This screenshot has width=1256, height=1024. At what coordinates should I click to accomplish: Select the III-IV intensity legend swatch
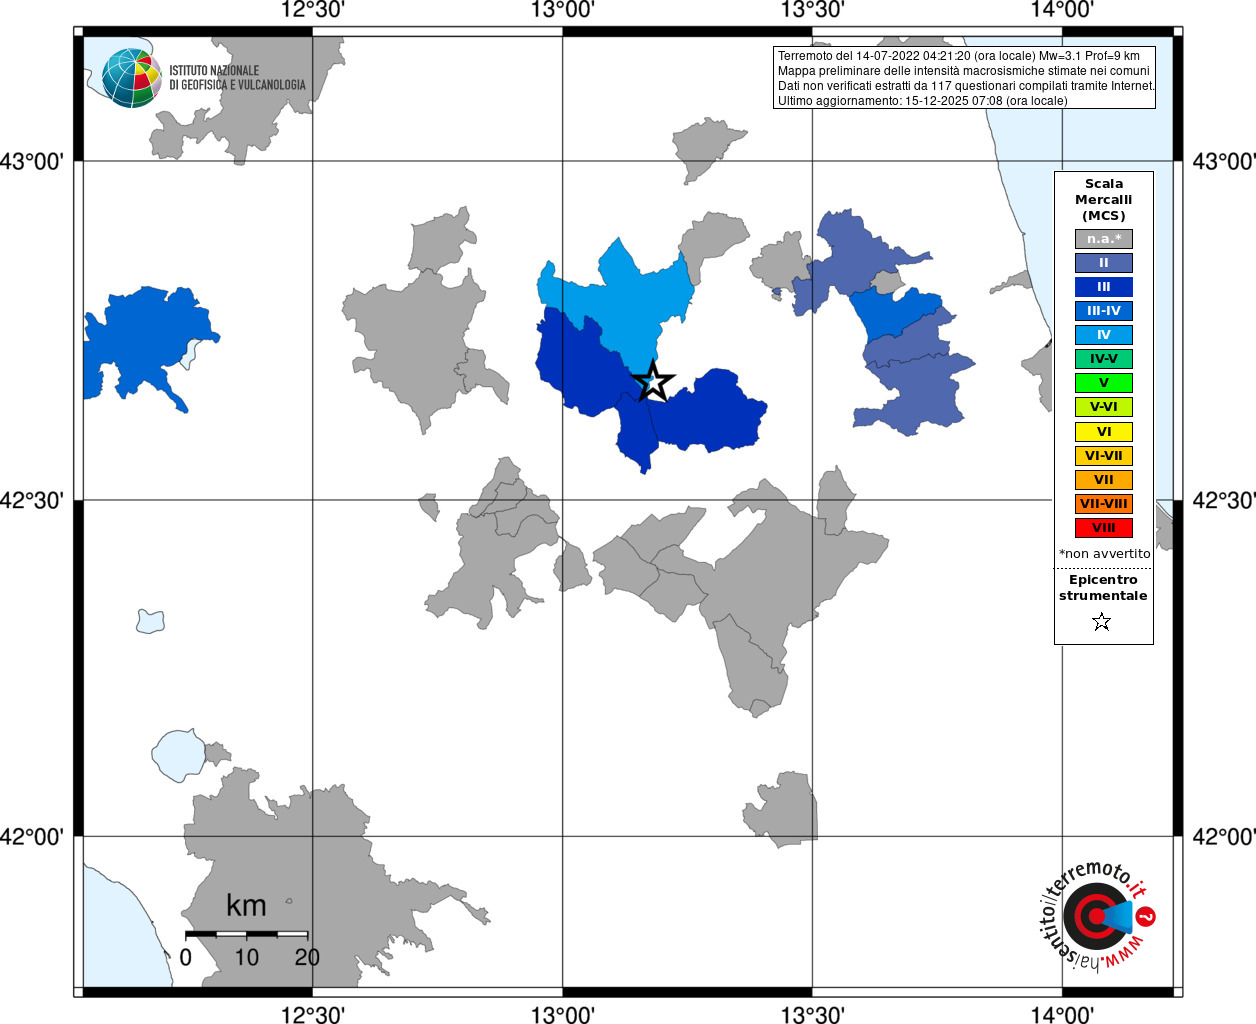1104,311
